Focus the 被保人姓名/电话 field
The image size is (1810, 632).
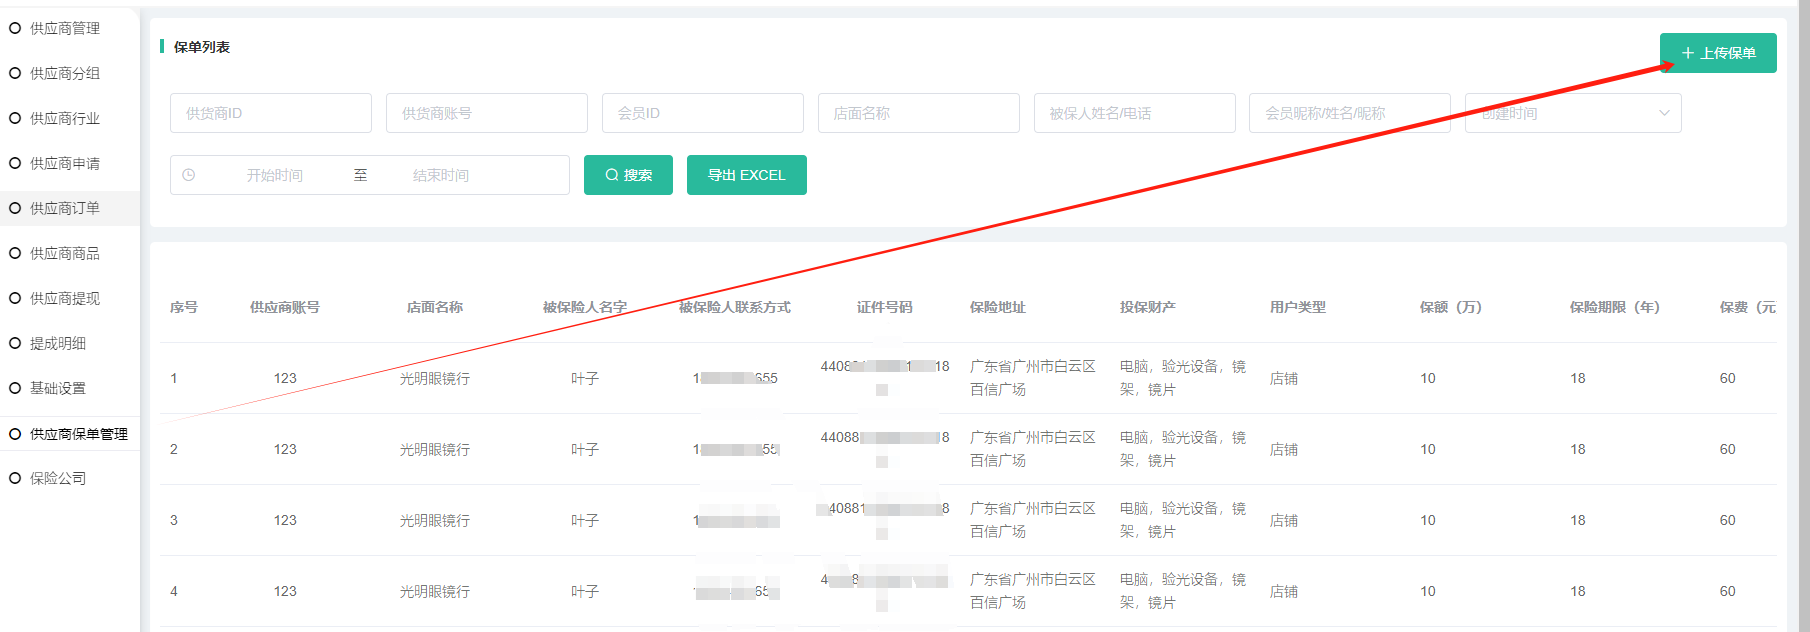(1135, 113)
